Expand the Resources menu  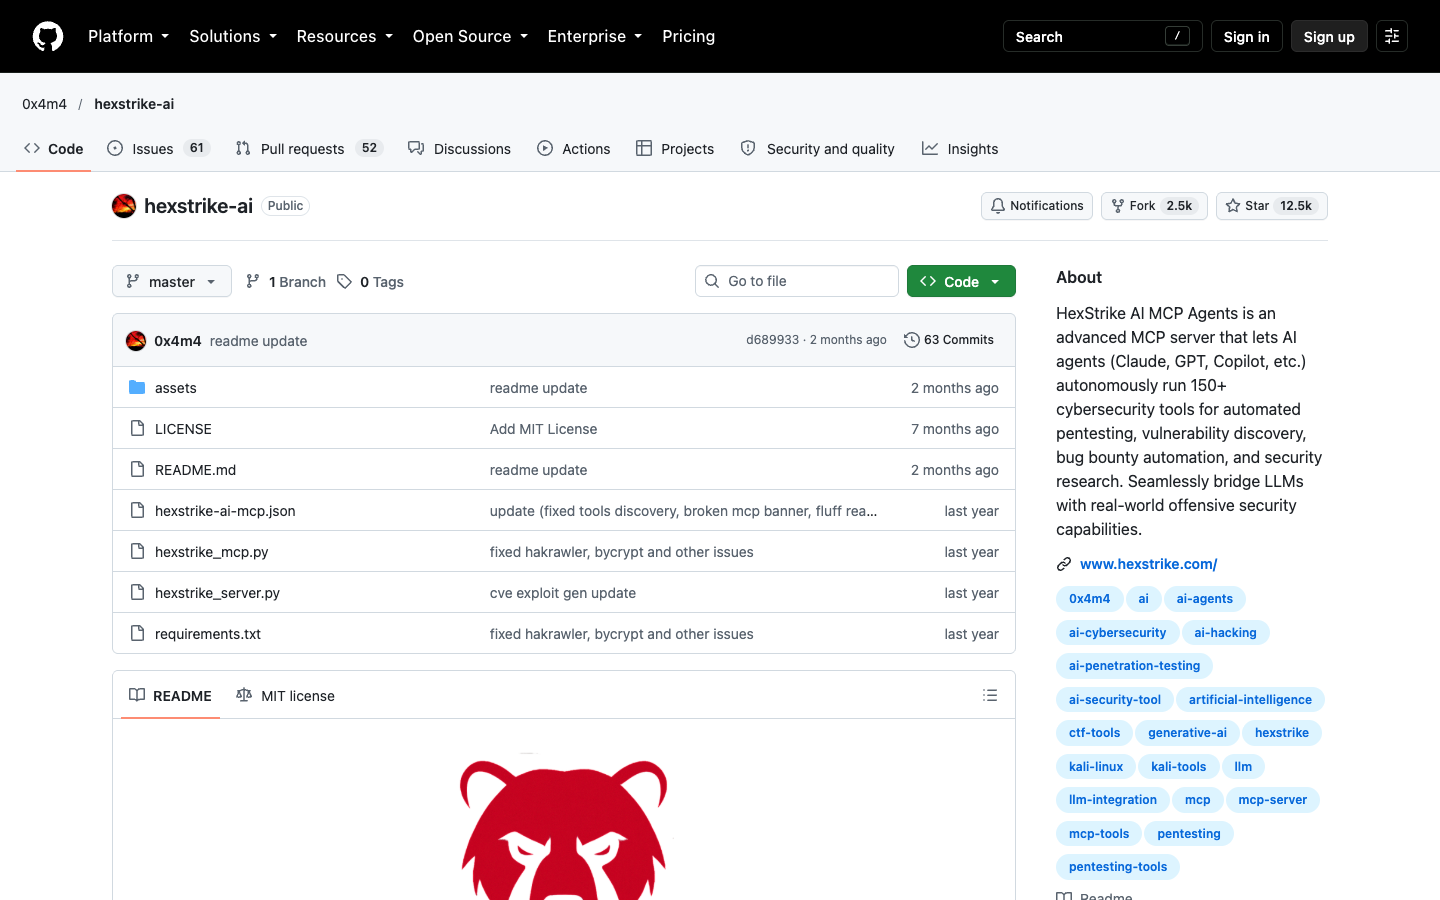point(344,36)
